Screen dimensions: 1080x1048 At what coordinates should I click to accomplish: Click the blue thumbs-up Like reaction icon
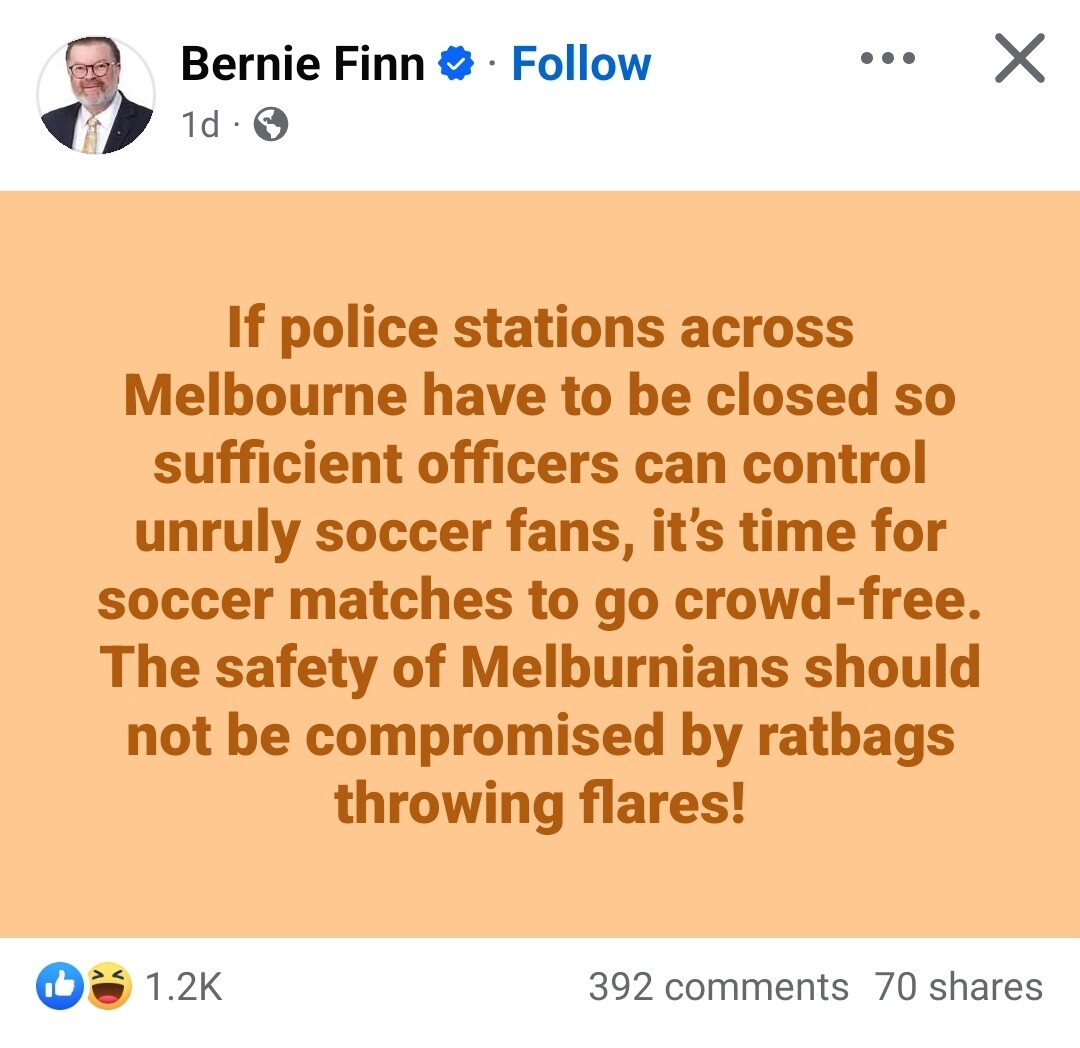(60, 986)
